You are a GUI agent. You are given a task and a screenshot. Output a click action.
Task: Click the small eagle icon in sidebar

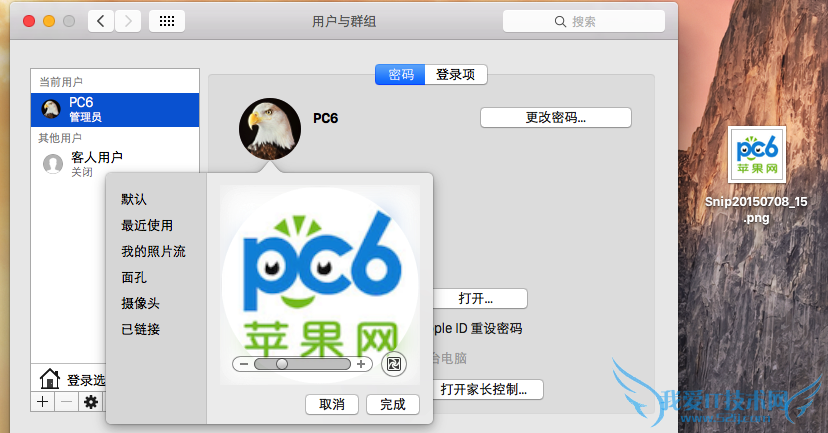point(51,109)
